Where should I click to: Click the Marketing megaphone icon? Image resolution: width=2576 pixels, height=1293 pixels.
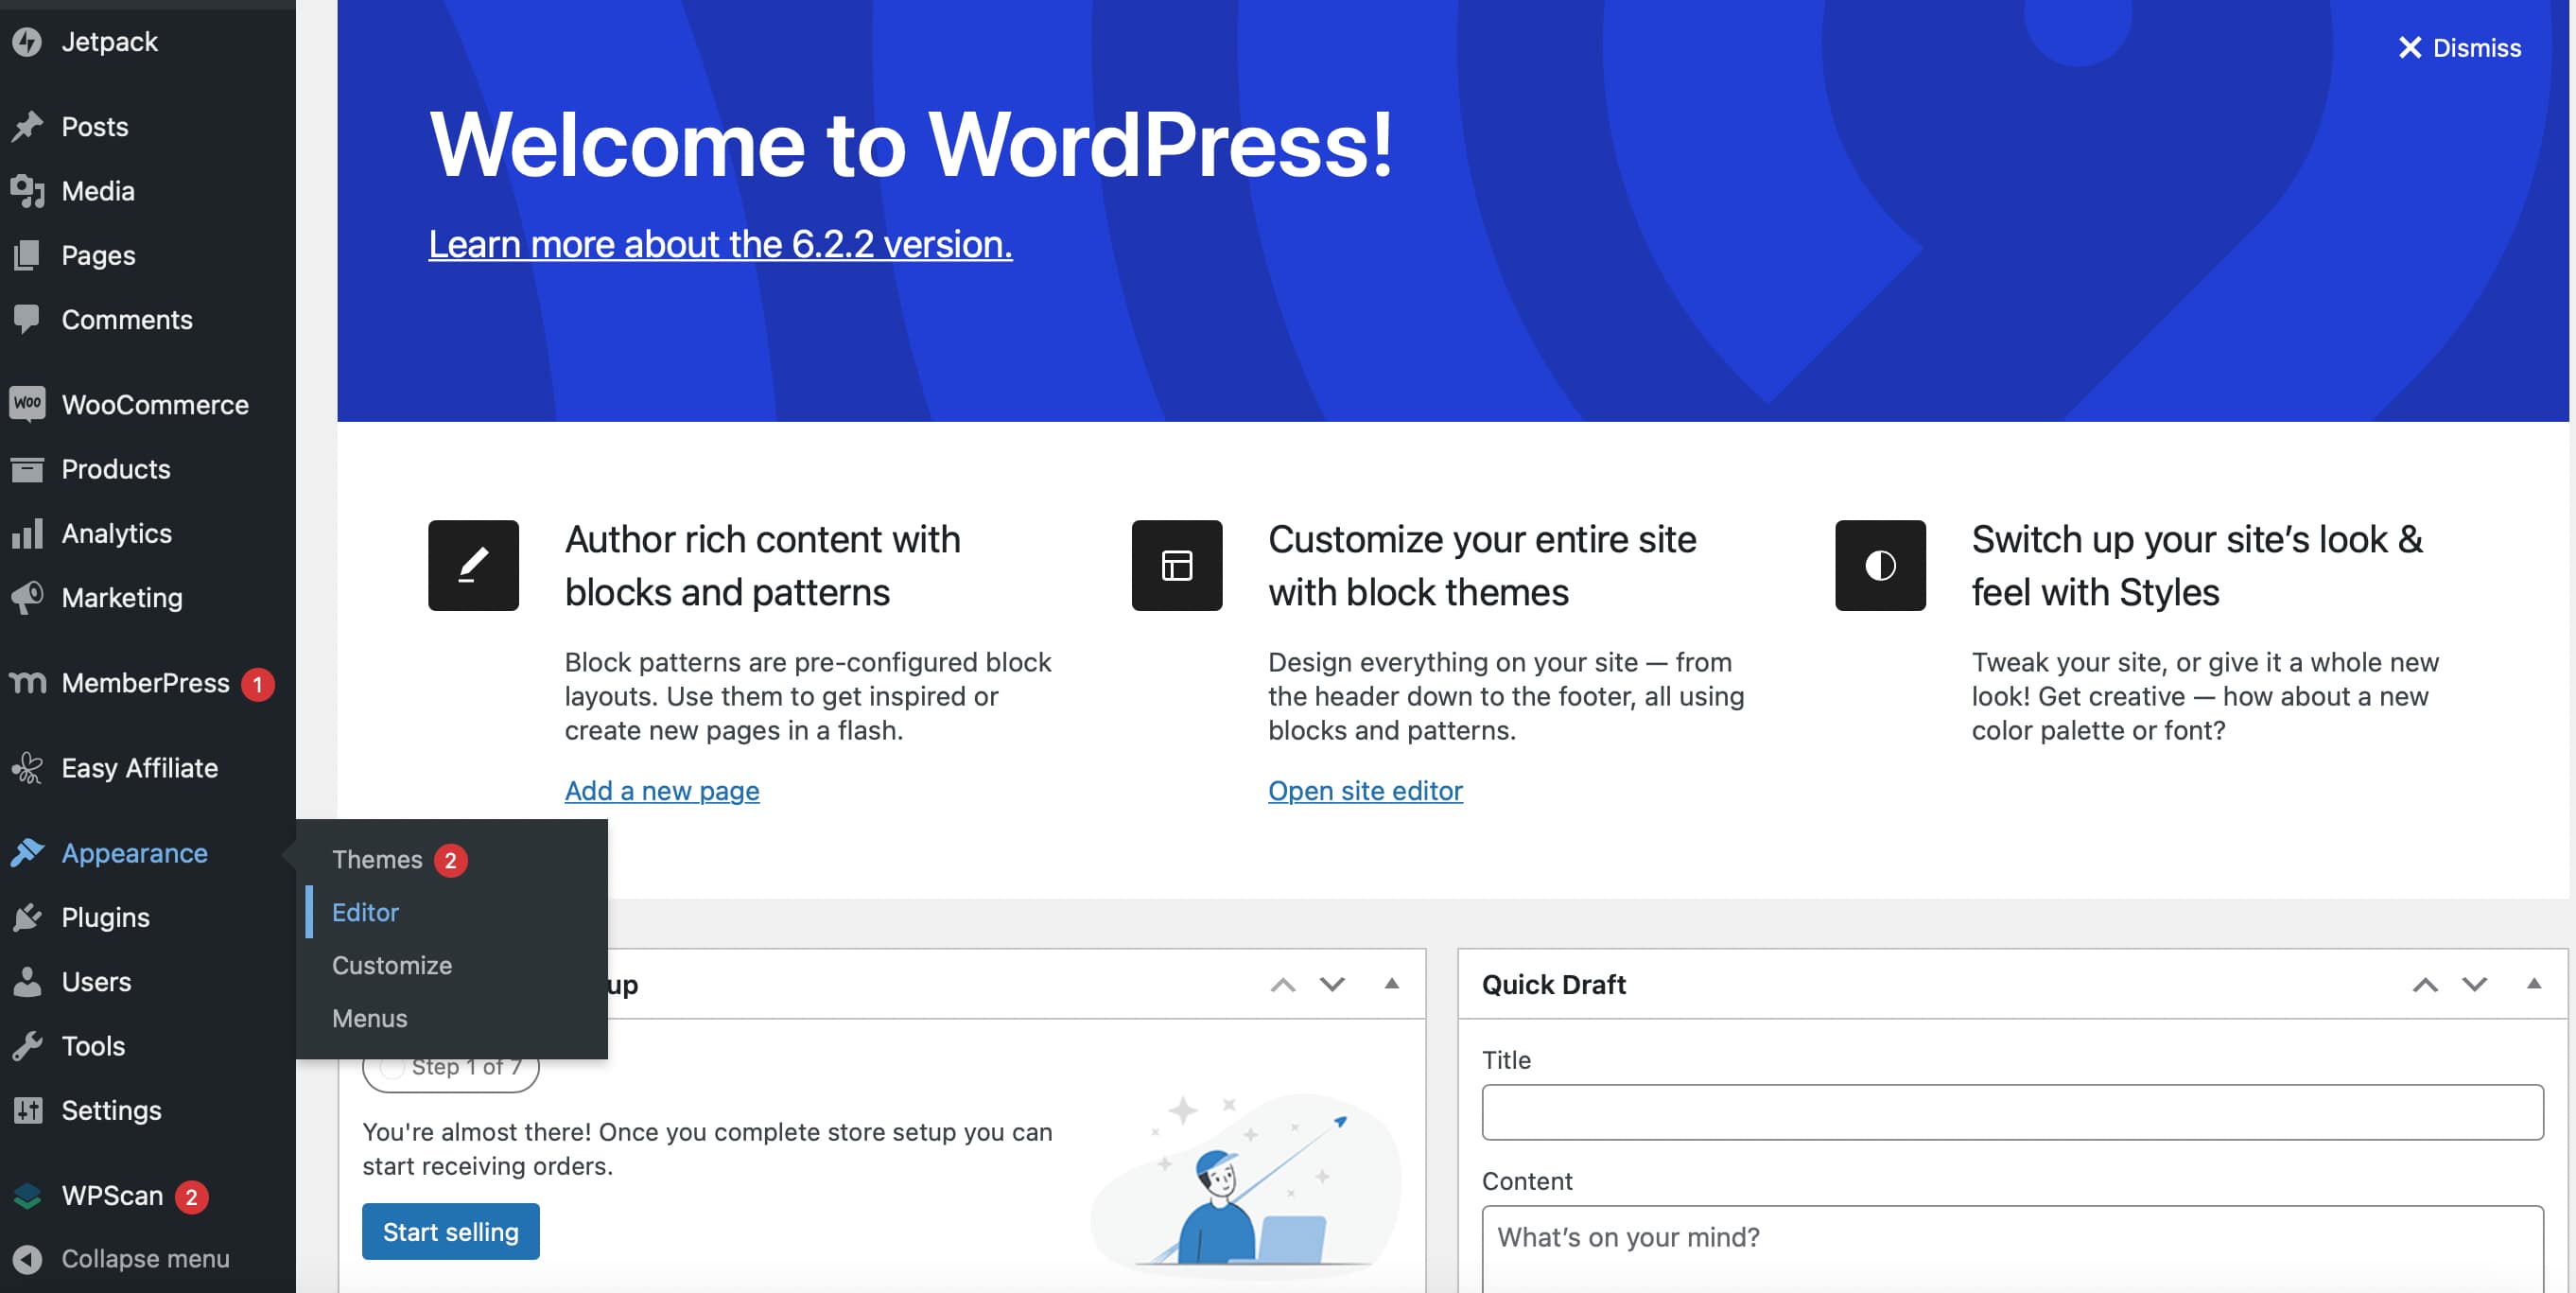tap(27, 598)
